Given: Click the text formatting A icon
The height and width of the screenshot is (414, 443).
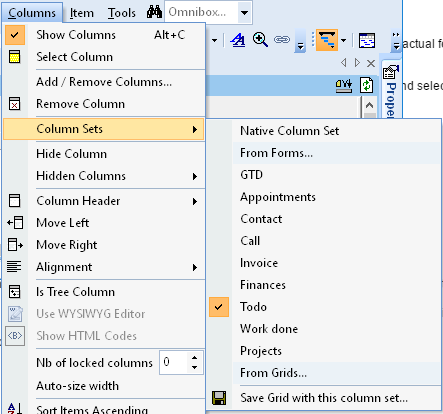Looking at the screenshot, I should point(238,40).
